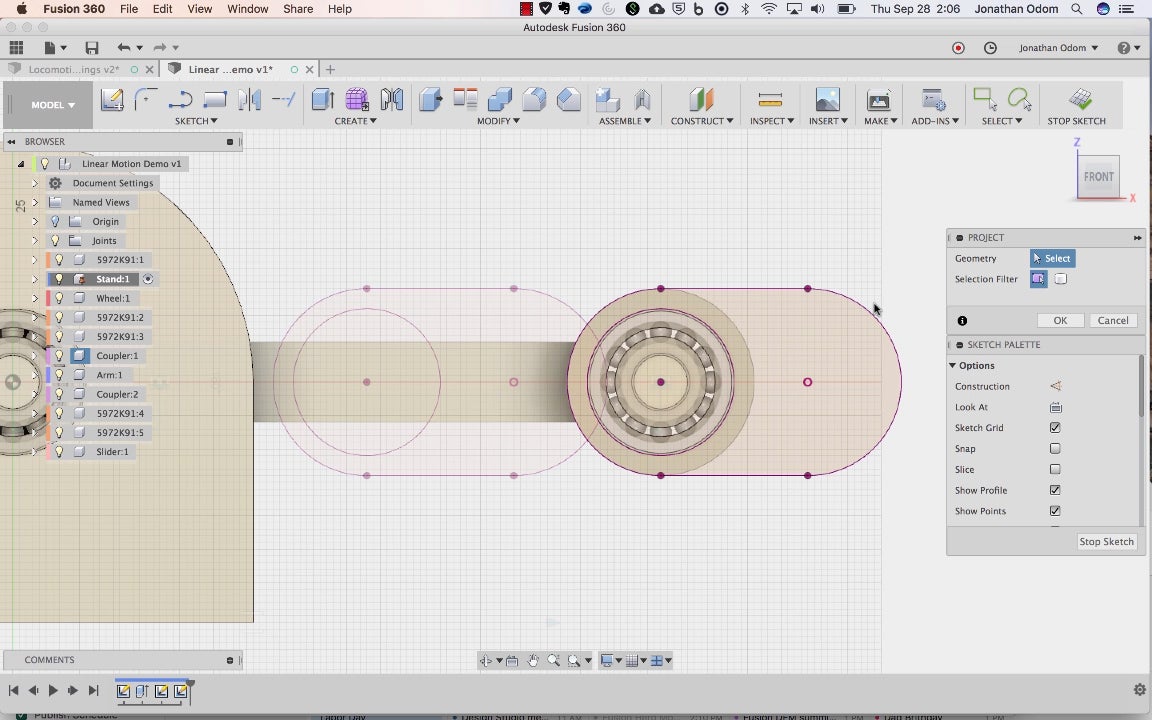
Task: Expand the Joints folder in browser
Action: point(35,241)
